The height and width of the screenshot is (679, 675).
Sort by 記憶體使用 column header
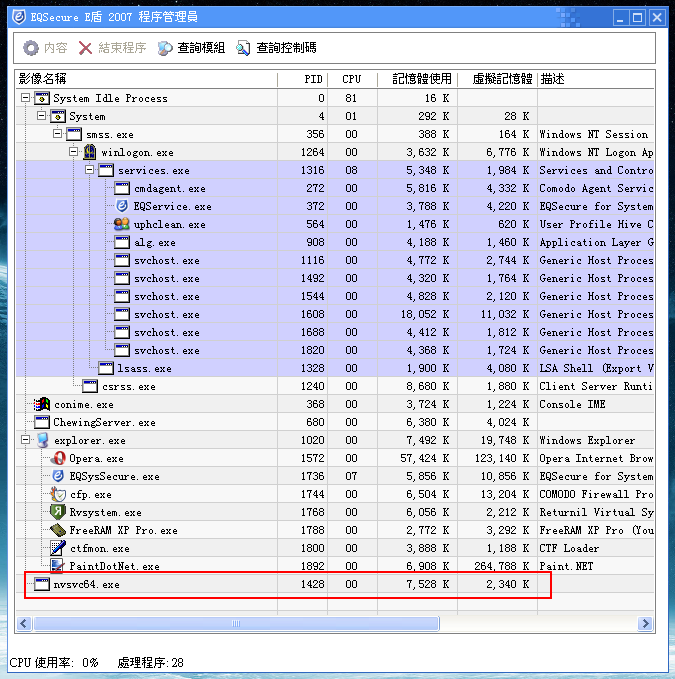[417, 79]
